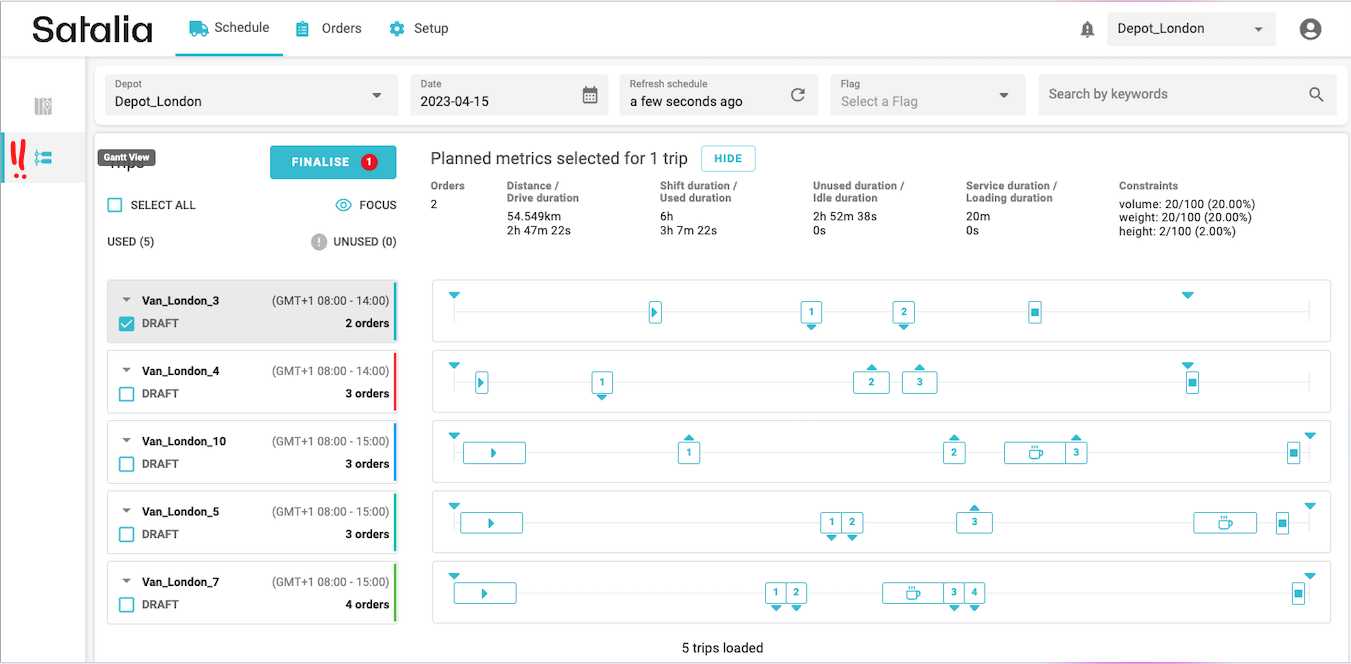Select the Gantt view sidebar icon
The image size is (1351, 664).
click(43, 158)
